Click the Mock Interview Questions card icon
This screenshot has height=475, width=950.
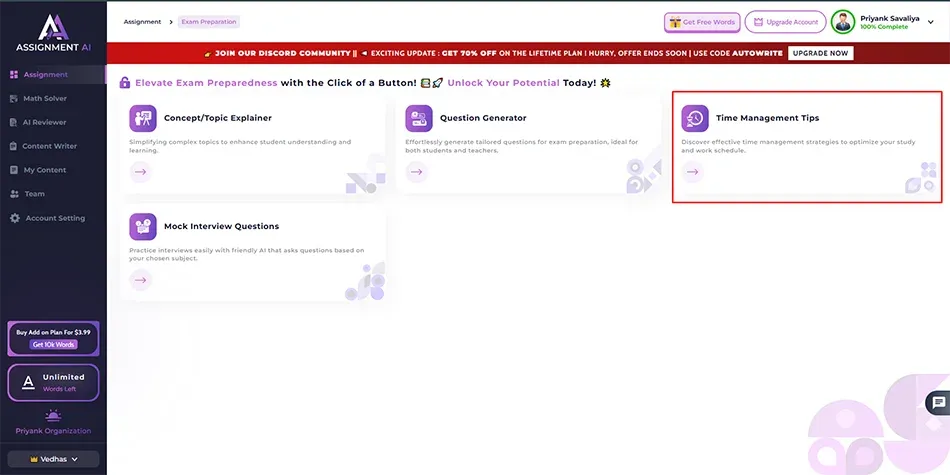pyautogui.click(x=143, y=226)
